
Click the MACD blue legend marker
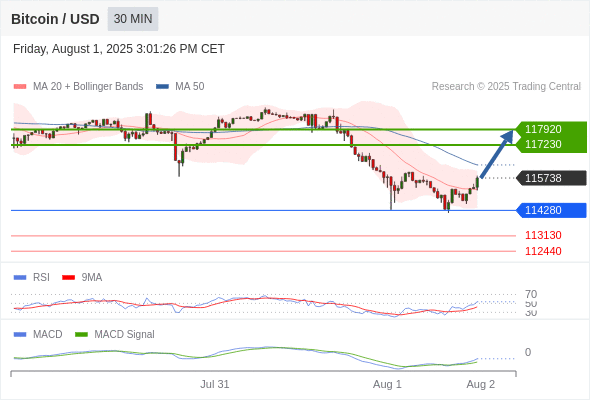20,334
